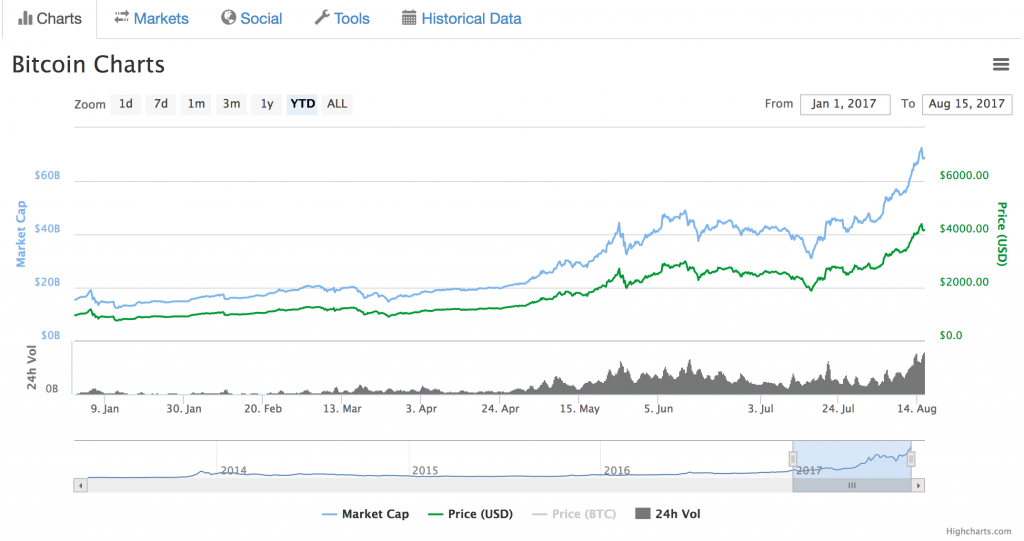The image size is (1024, 541).
Task: Click the calendar icon beside Historical Data
Action: coord(409,18)
